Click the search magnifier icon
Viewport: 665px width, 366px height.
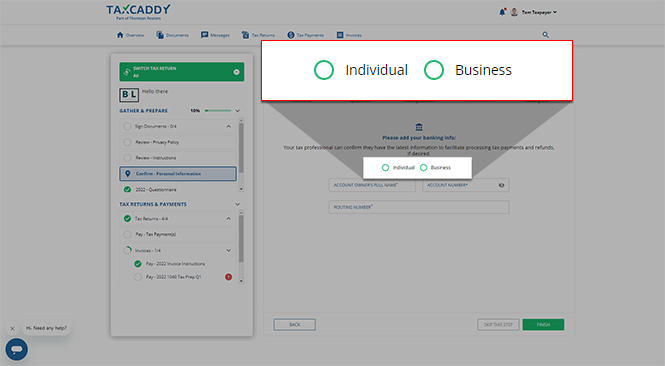point(545,35)
